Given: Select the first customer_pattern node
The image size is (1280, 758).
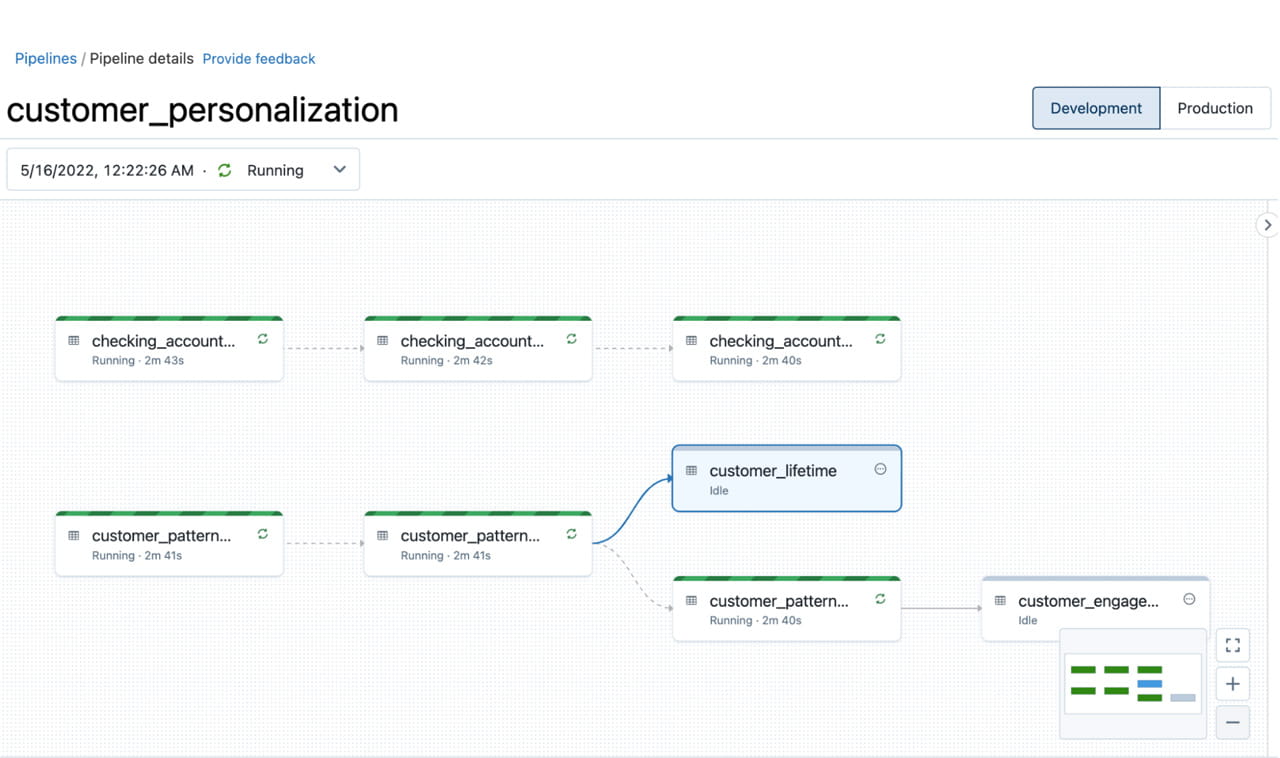Looking at the screenshot, I should [168, 544].
